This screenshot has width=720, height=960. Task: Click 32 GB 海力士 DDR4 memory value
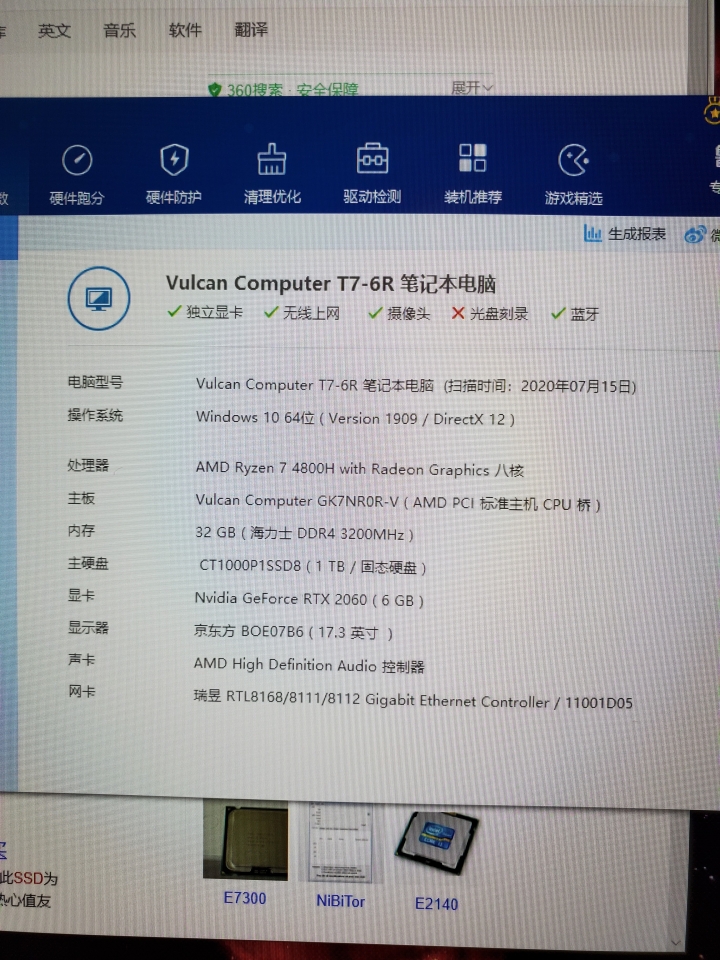(x=304, y=533)
